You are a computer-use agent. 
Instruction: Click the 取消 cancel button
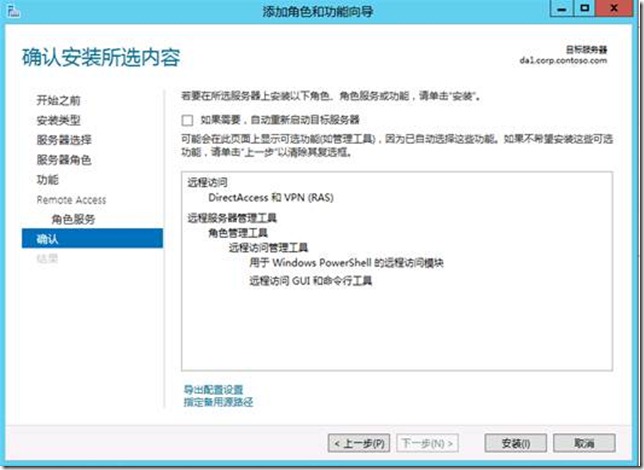click(584, 443)
